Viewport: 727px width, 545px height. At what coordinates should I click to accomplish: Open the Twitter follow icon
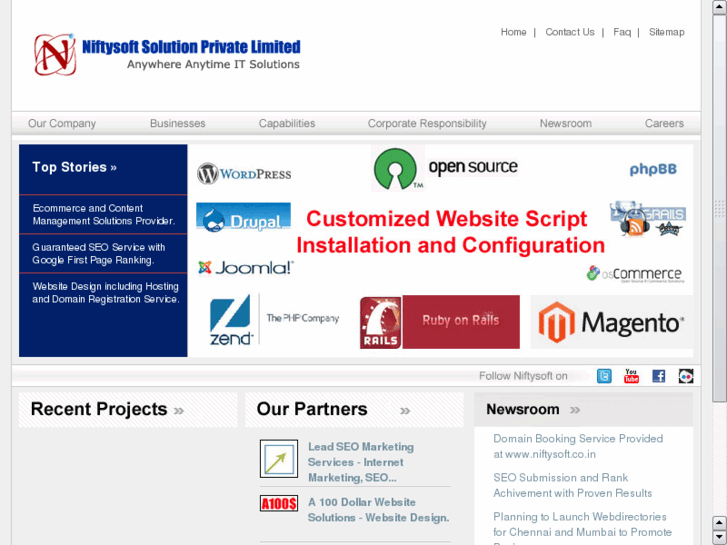point(604,376)
